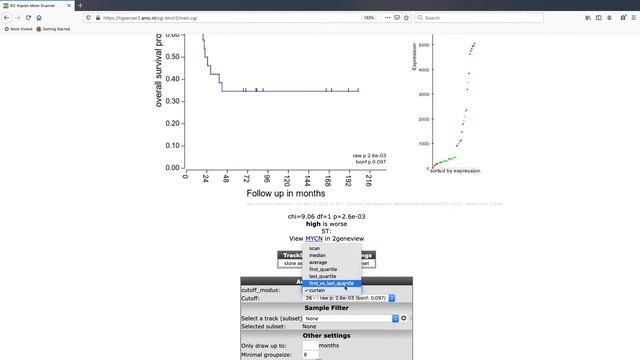This screenshot has width=640, height=360.
Task: Choose scan cutoff mode
Action: [331, 248]
